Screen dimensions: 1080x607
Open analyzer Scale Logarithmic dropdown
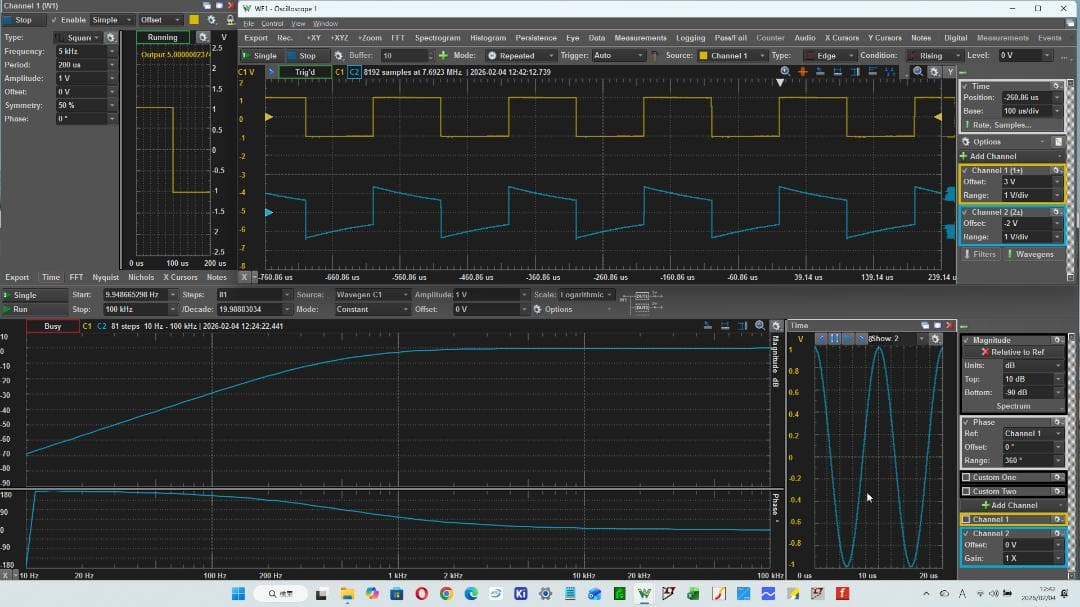coord(585,294)
